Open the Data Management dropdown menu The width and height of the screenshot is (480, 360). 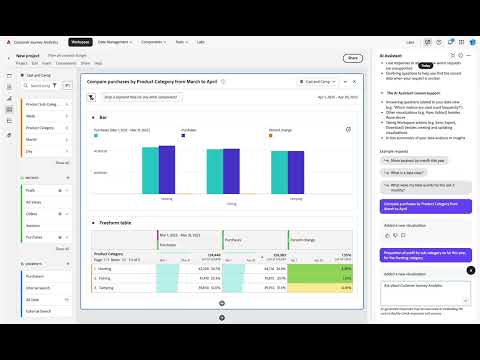(115, 42)
